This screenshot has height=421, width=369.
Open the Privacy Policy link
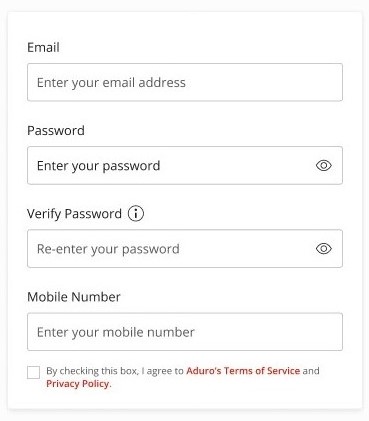[x=78, y=384]
